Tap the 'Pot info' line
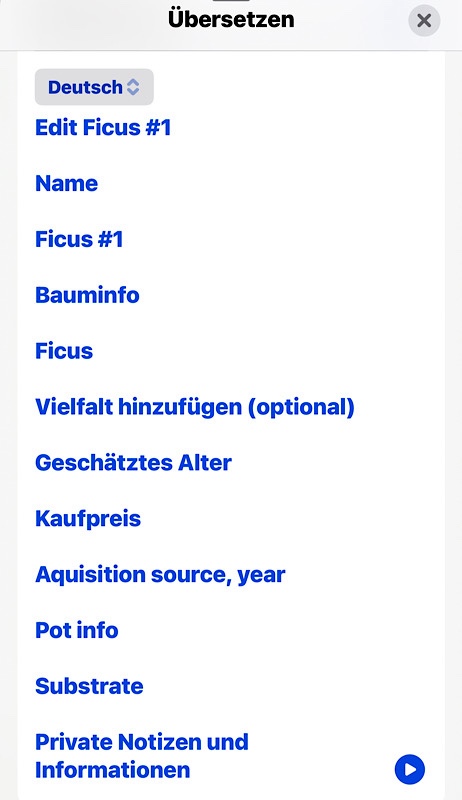 pyautogui.click(x=76, y=630)
